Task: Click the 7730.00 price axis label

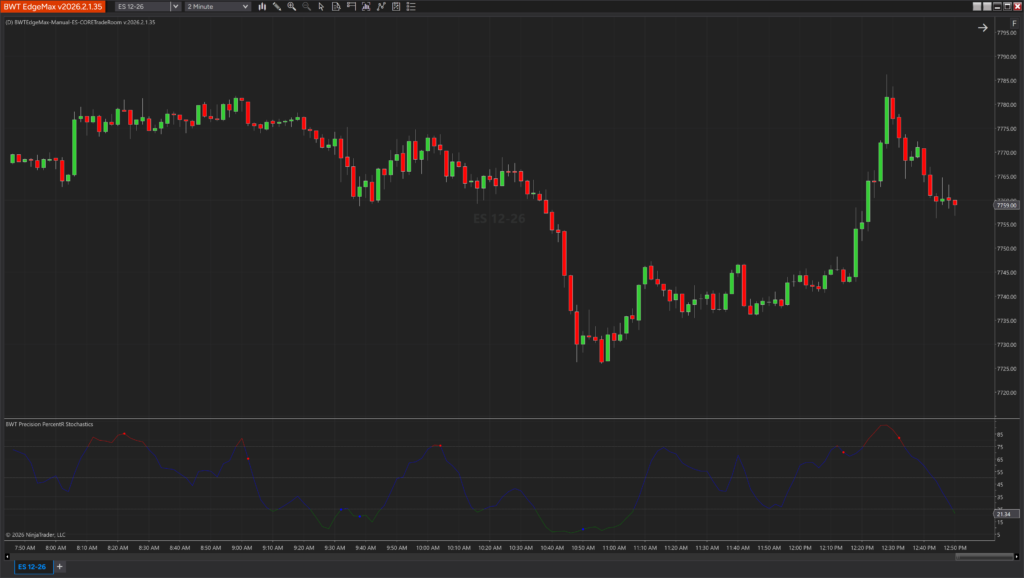Action: click(x=1007, y=345)
